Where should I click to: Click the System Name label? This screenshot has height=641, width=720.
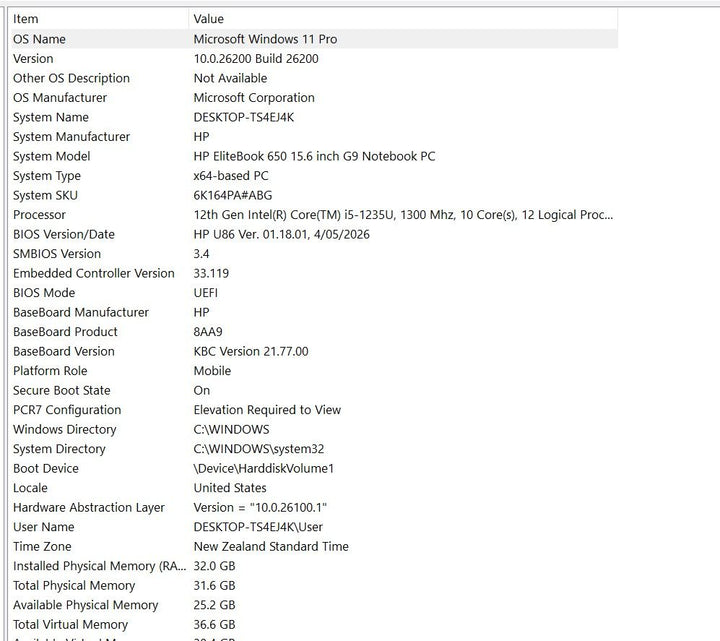click(51, 117)
